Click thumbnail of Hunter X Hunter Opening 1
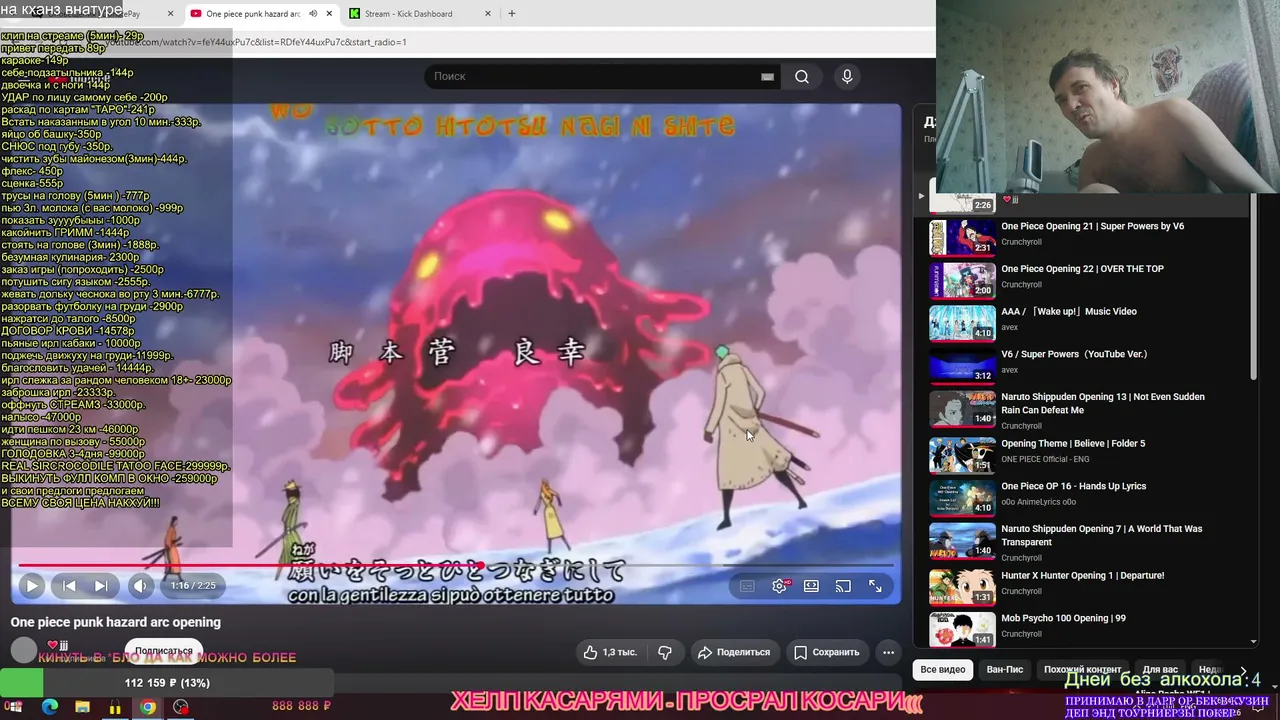The width and height of the screenshot is (1280, 720). tap(962, 587)
